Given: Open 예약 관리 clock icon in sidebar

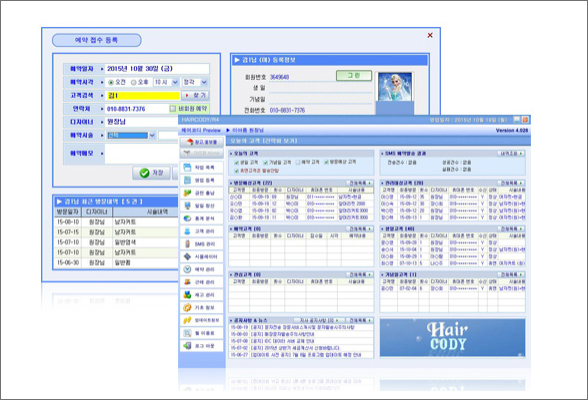Looking at the screenshot, I should (x=202, y=269).
